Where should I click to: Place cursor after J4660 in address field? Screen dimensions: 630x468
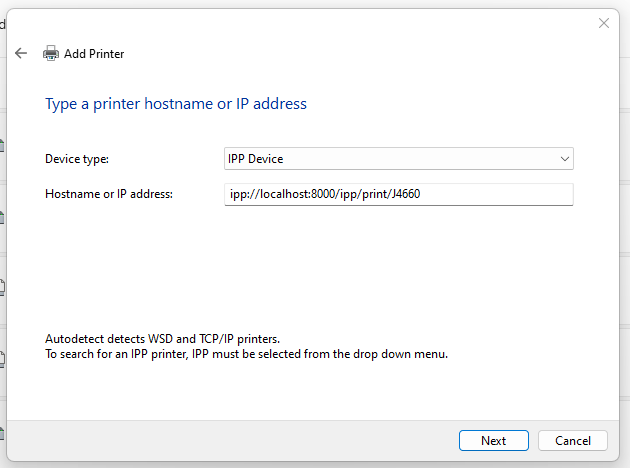point(421,194)
